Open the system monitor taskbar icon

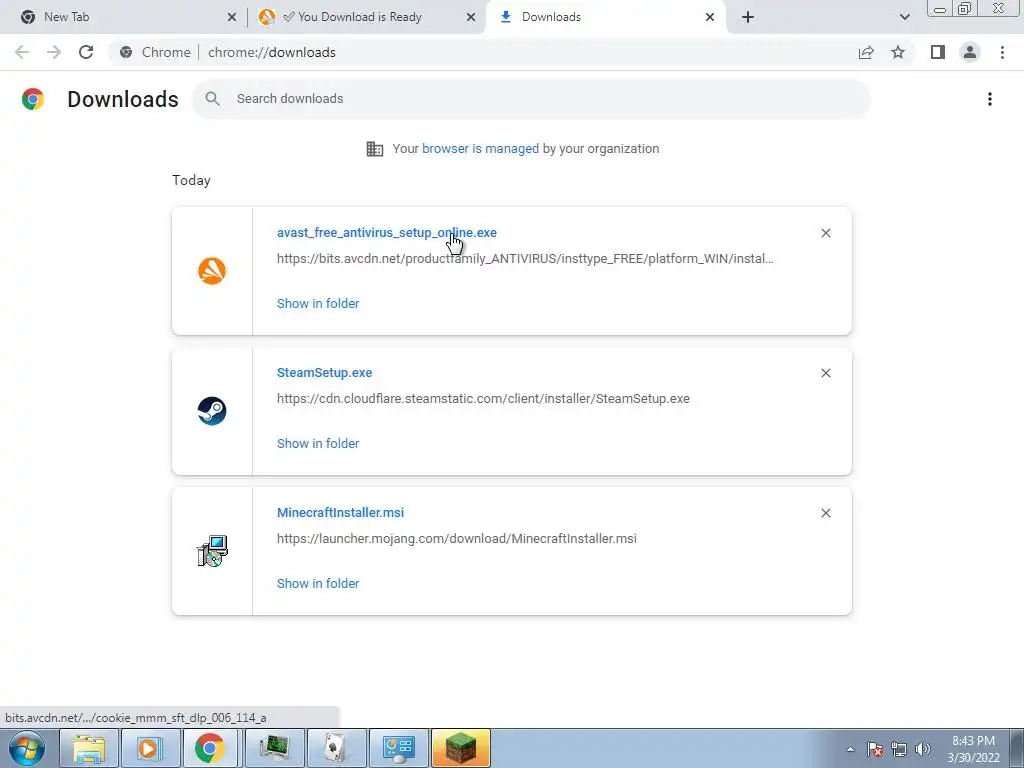tap(274, 748)
